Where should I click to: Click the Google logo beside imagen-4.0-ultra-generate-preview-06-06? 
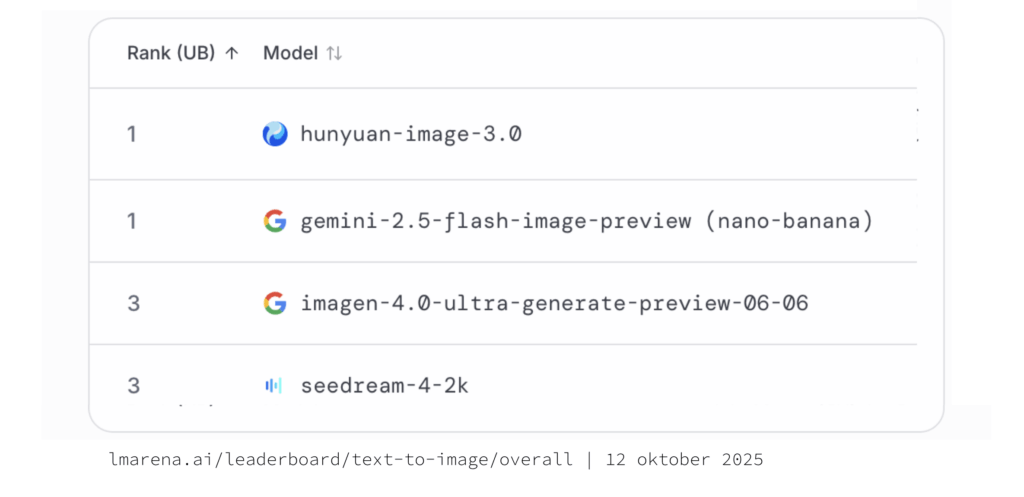[275, 303]
